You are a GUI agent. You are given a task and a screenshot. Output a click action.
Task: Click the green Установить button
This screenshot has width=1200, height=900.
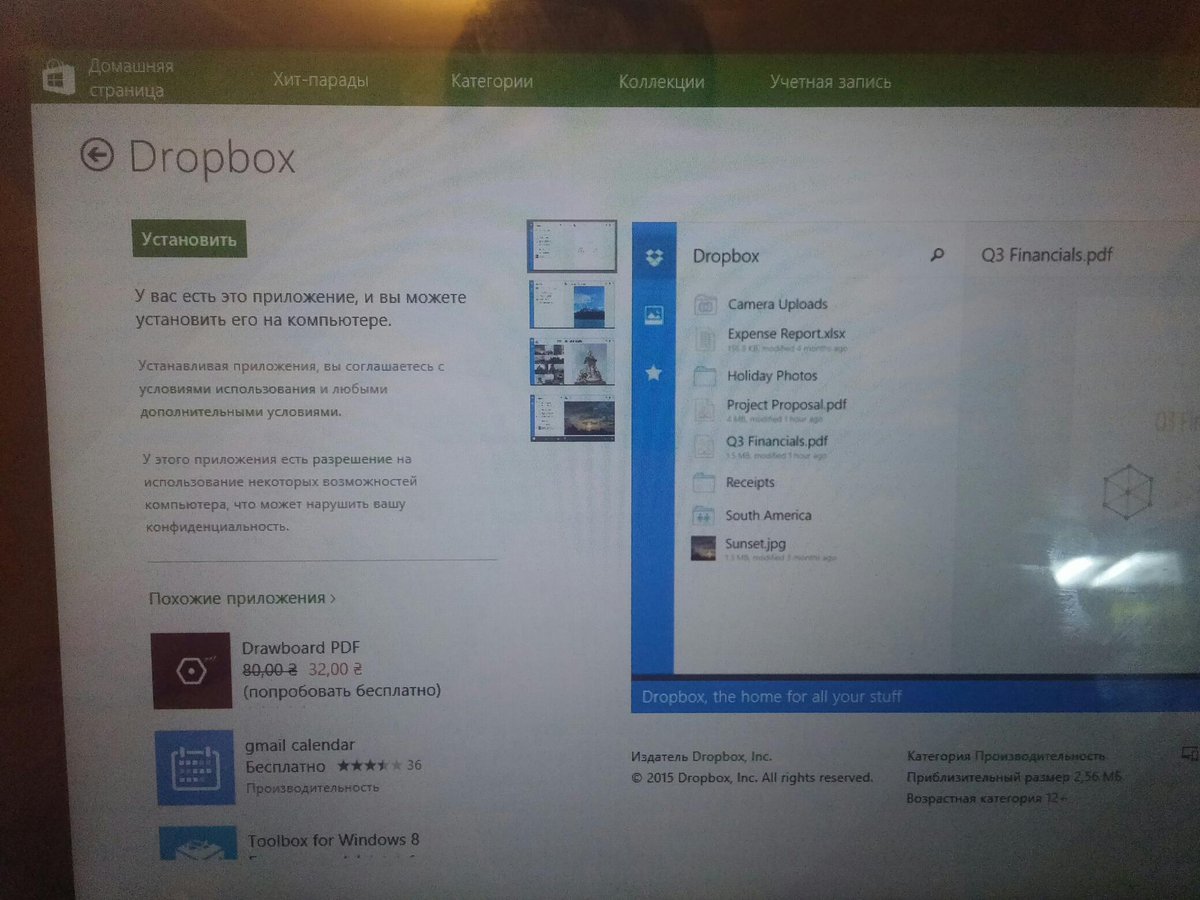189,239
